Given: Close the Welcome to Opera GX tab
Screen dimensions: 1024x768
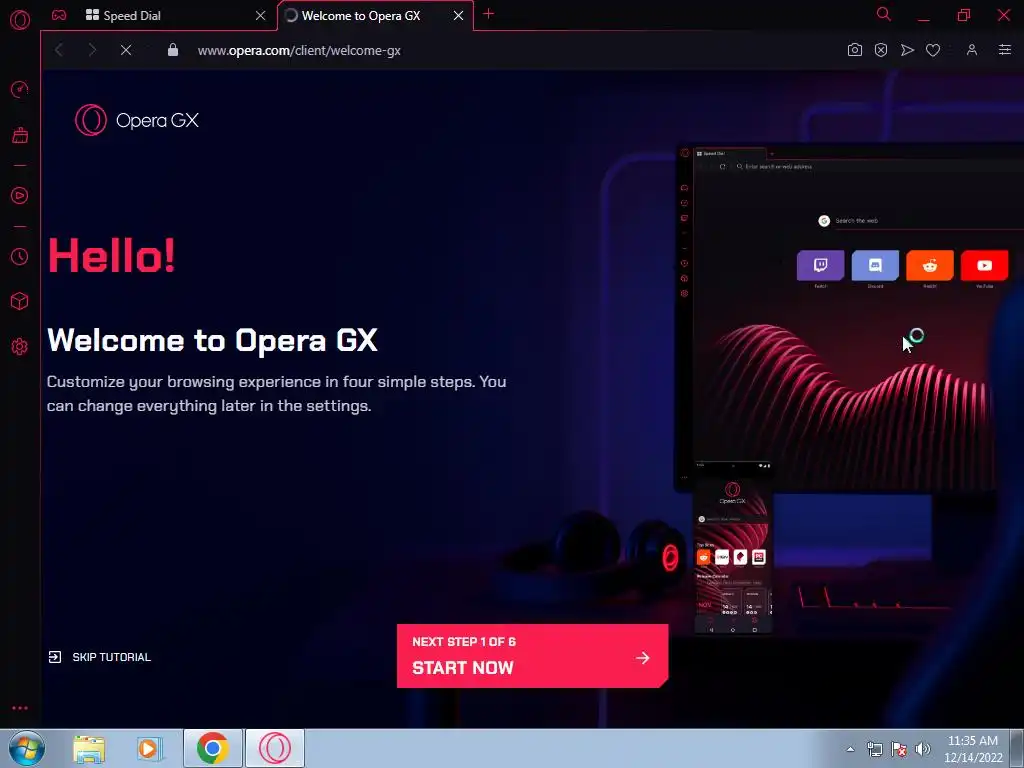Looking at the screenshot, I should (x=458, y=16).
